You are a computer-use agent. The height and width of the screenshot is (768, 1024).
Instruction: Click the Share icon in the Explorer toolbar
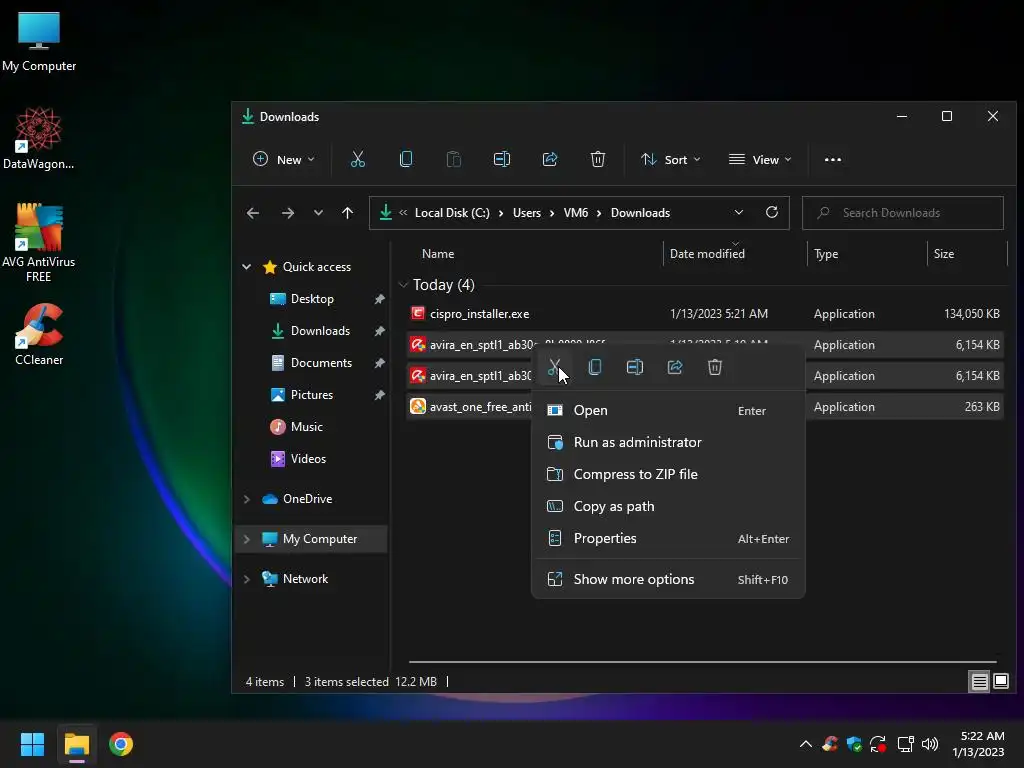click(x=550, y=159)
